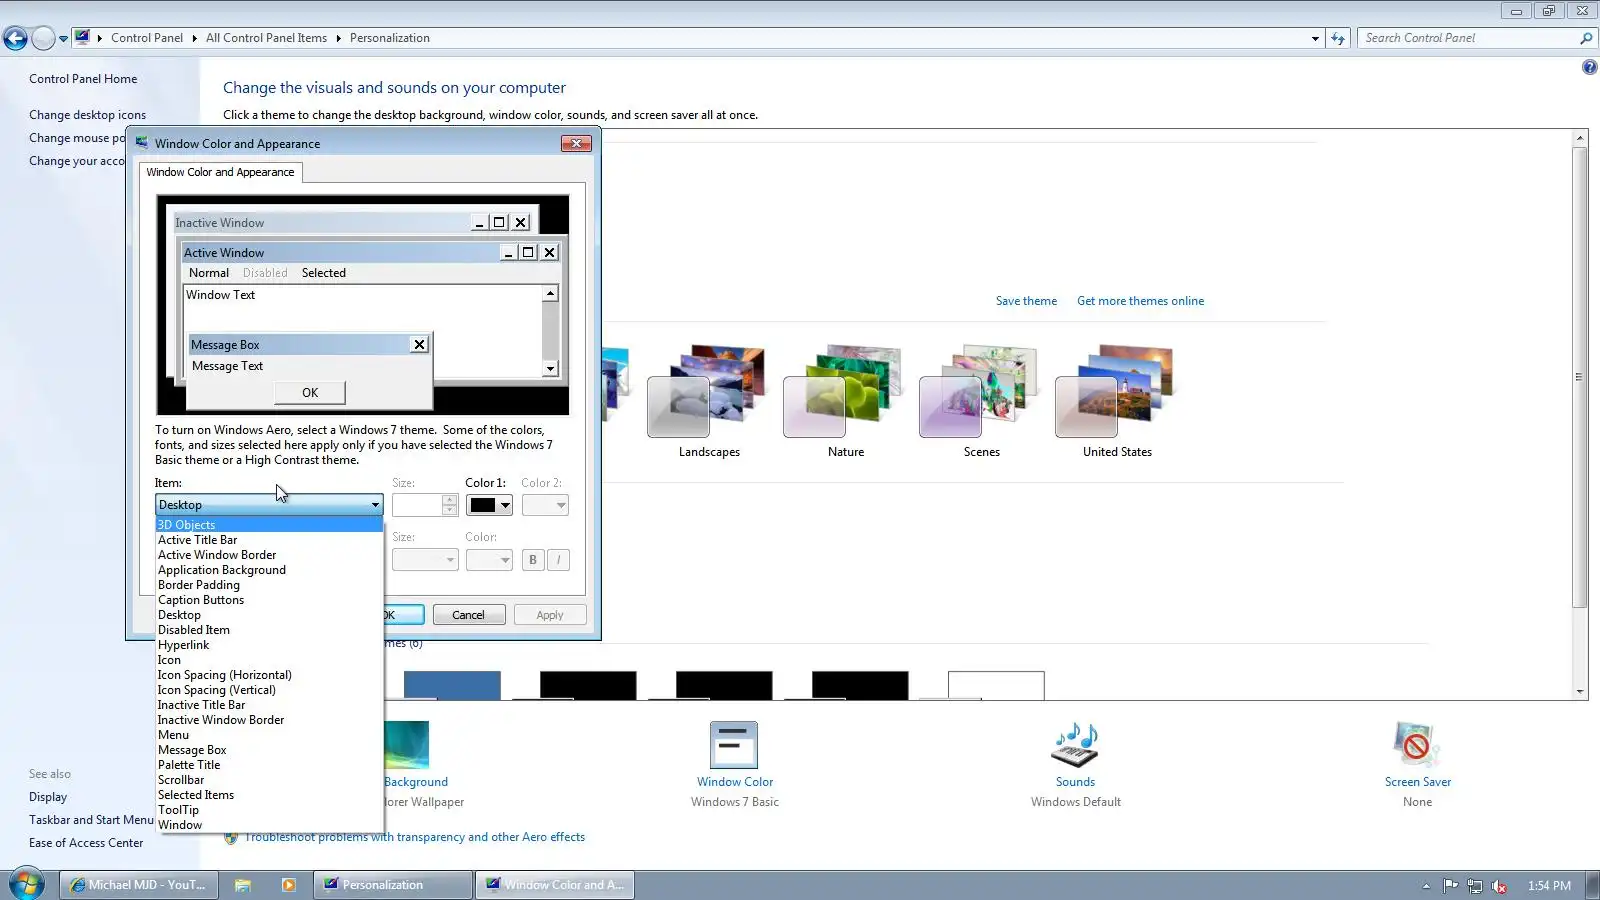Open the Windows Start menu
The width and height of the screenshot is (1600, 900).
pyautogui.click(x=26, y=885)
